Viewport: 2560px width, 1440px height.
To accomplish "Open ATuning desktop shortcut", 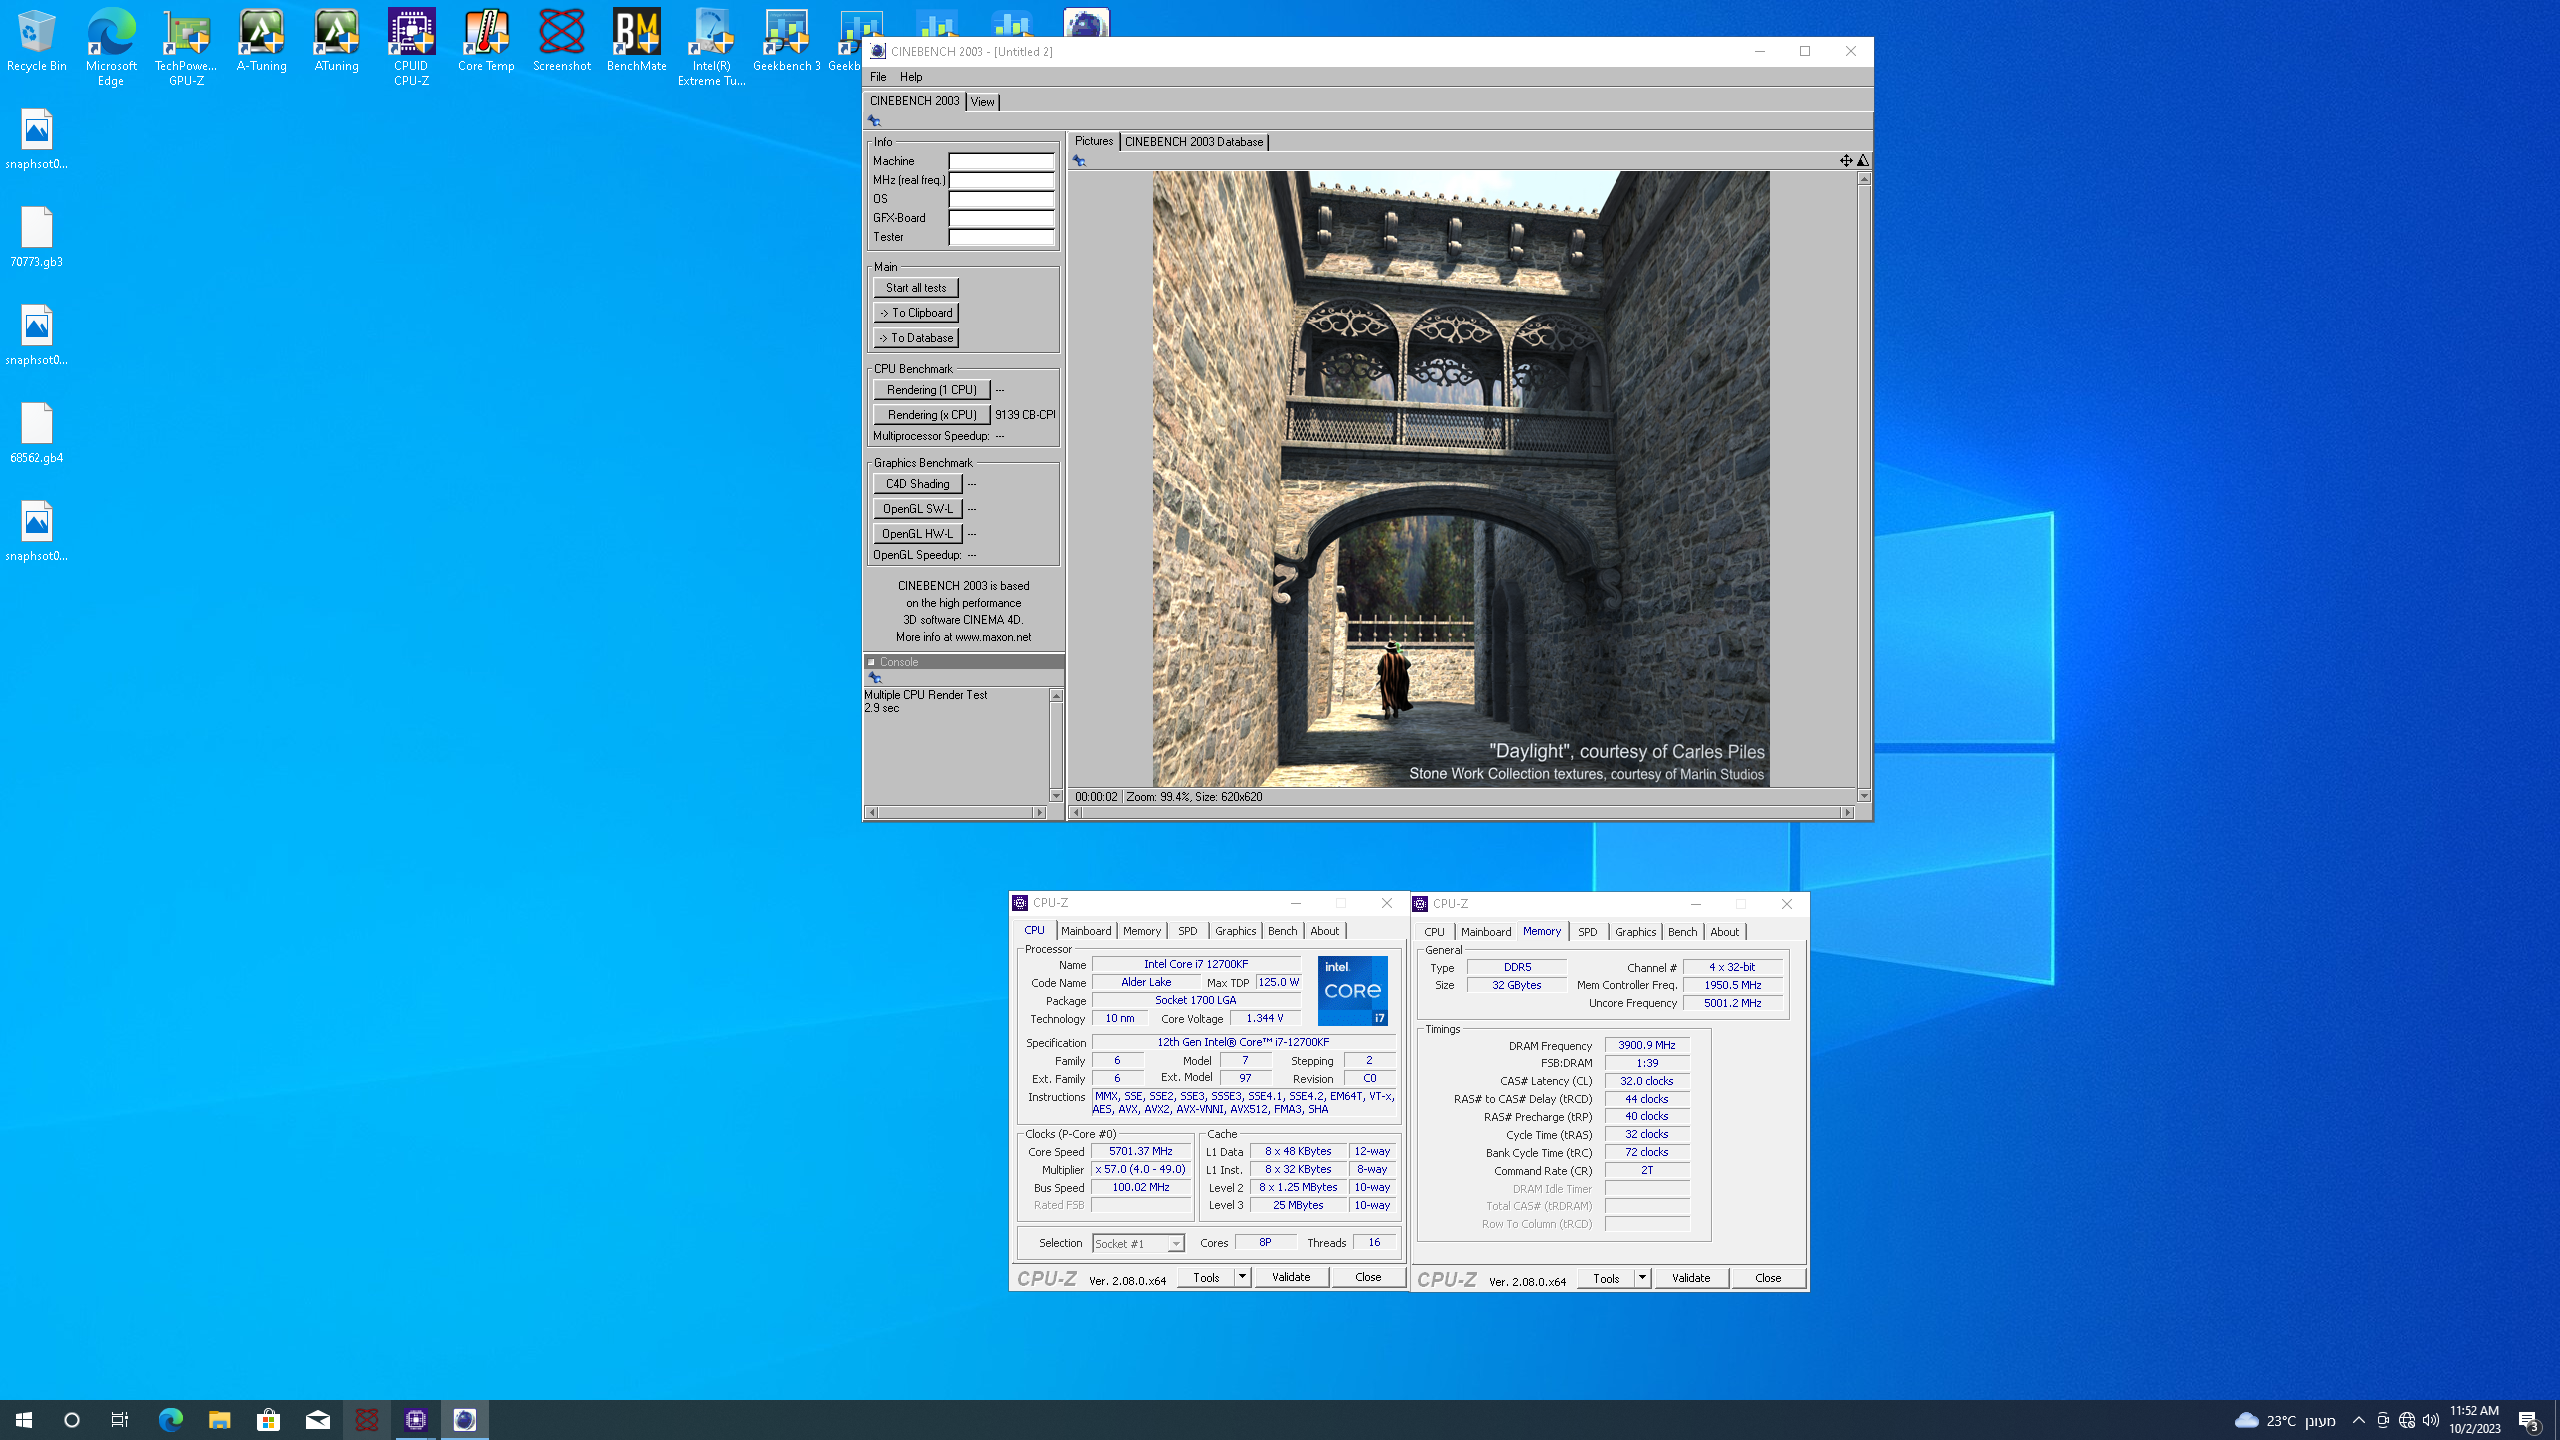I will coord(336,42).
